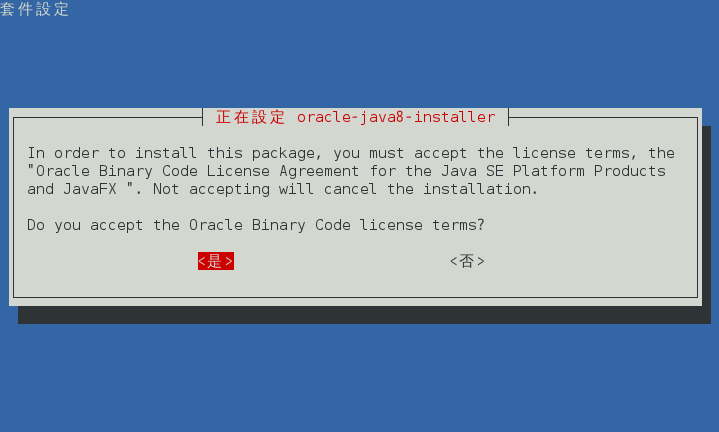Screen dimensions: 719x432
Task: Click the 套件設定 header text
Action: coord(34,9)
